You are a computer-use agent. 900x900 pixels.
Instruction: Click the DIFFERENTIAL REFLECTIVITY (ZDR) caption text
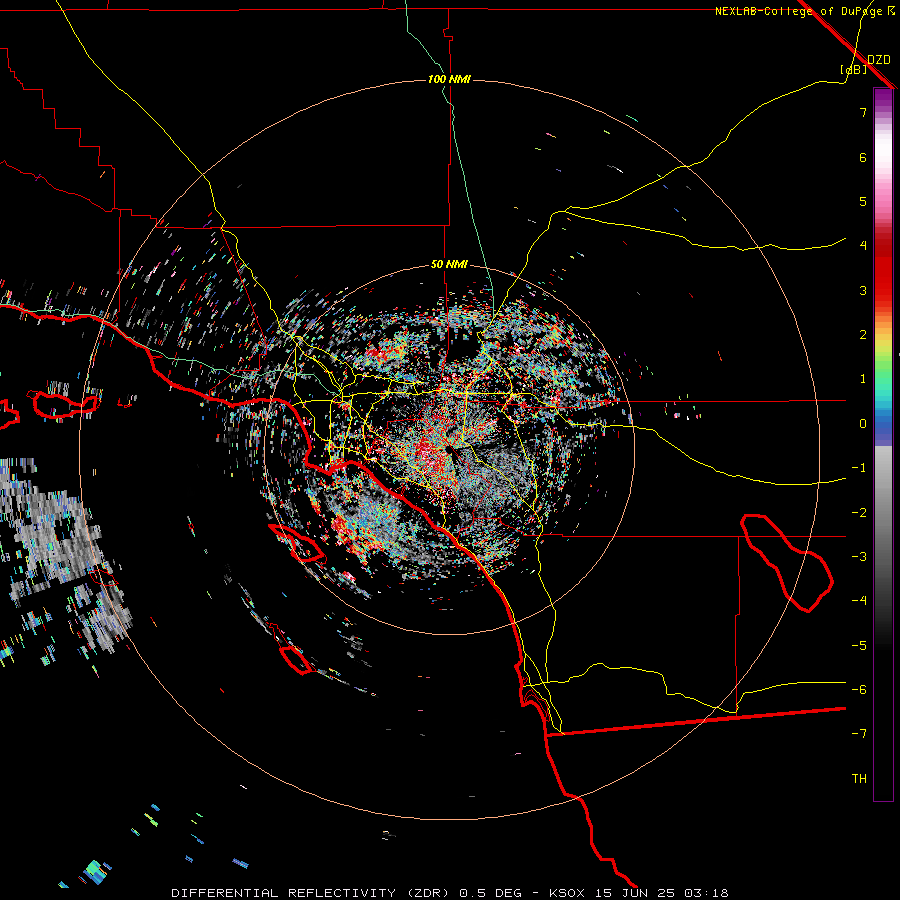pyautogui.click(x=312, y=893)
